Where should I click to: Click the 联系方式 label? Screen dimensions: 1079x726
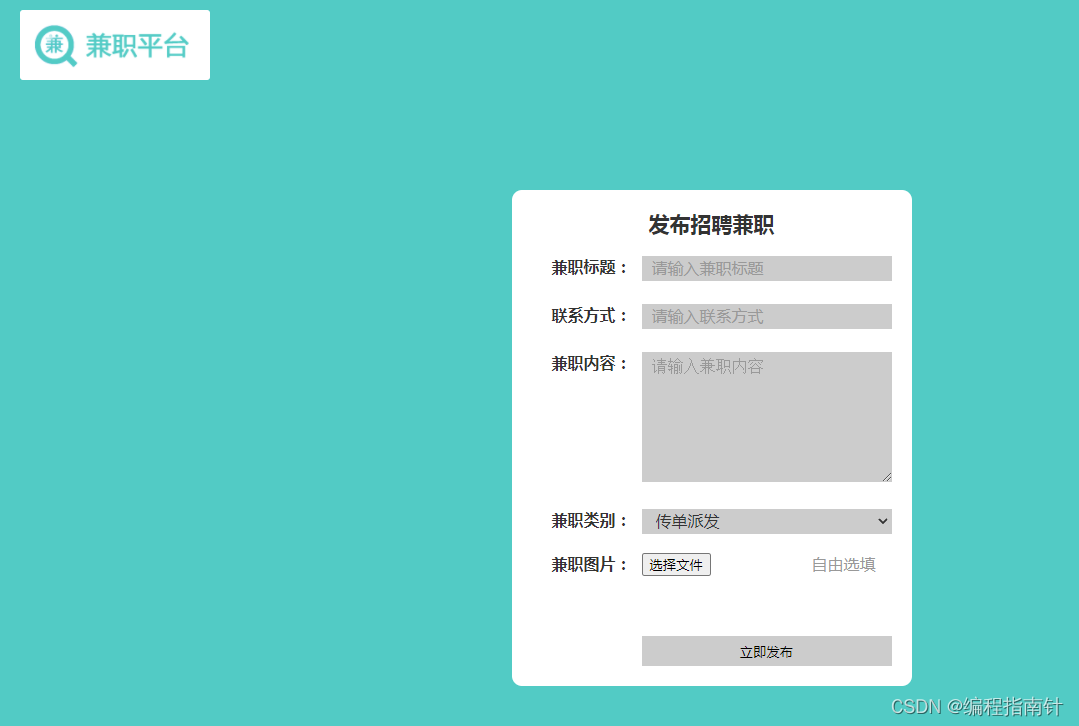coord(589,316)
